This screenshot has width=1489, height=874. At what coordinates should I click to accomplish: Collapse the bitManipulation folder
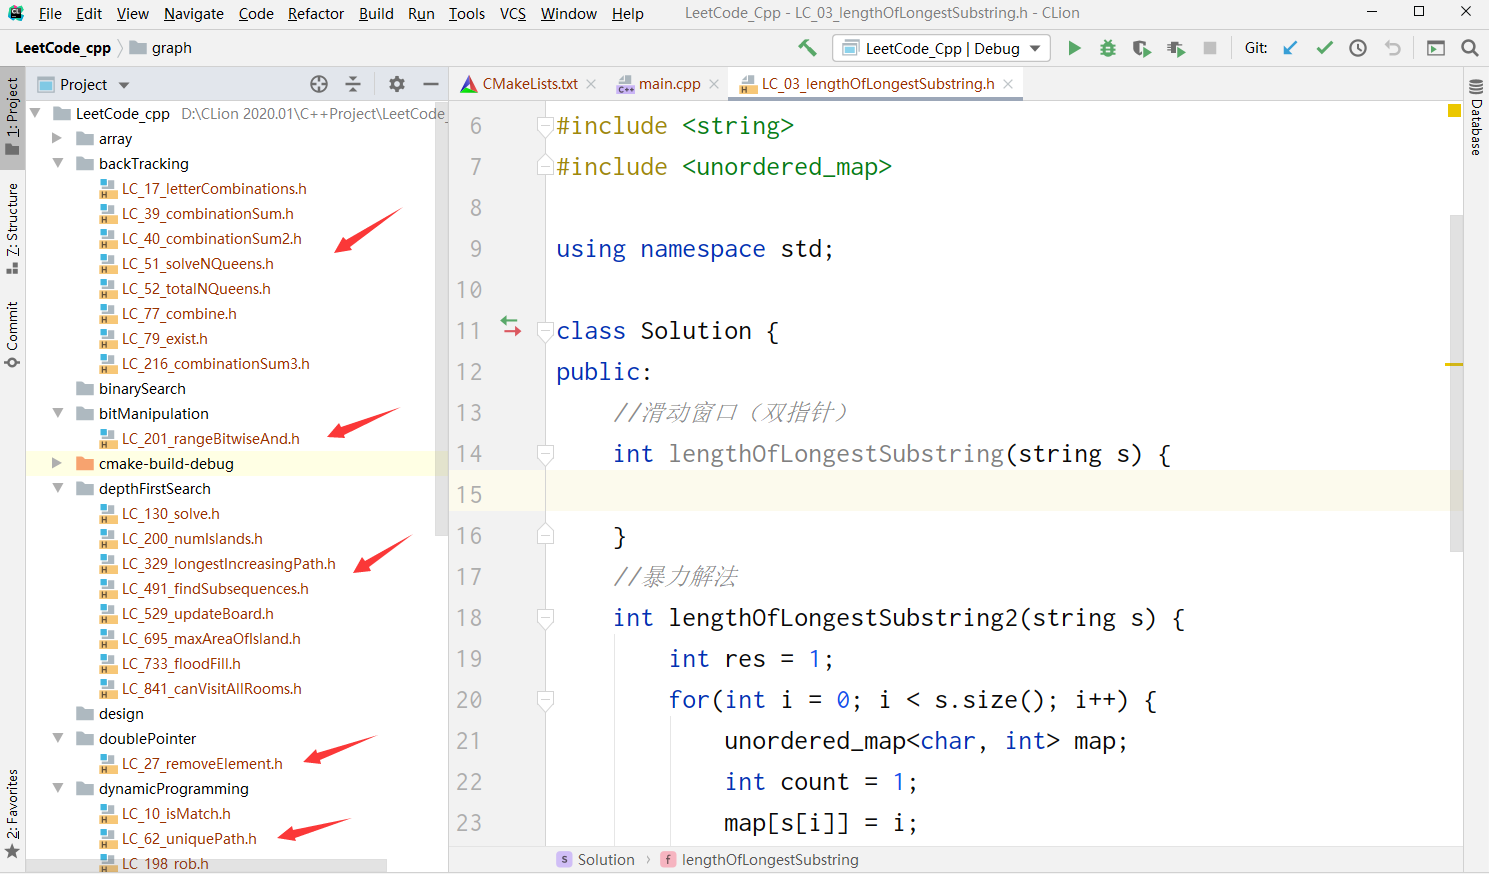tap(57, 413)
